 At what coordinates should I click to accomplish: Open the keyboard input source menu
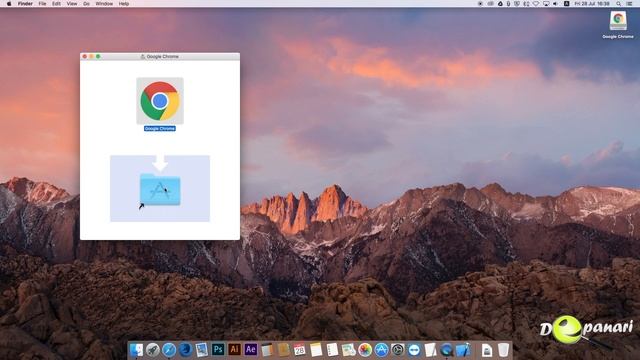[x=567, y=4]
